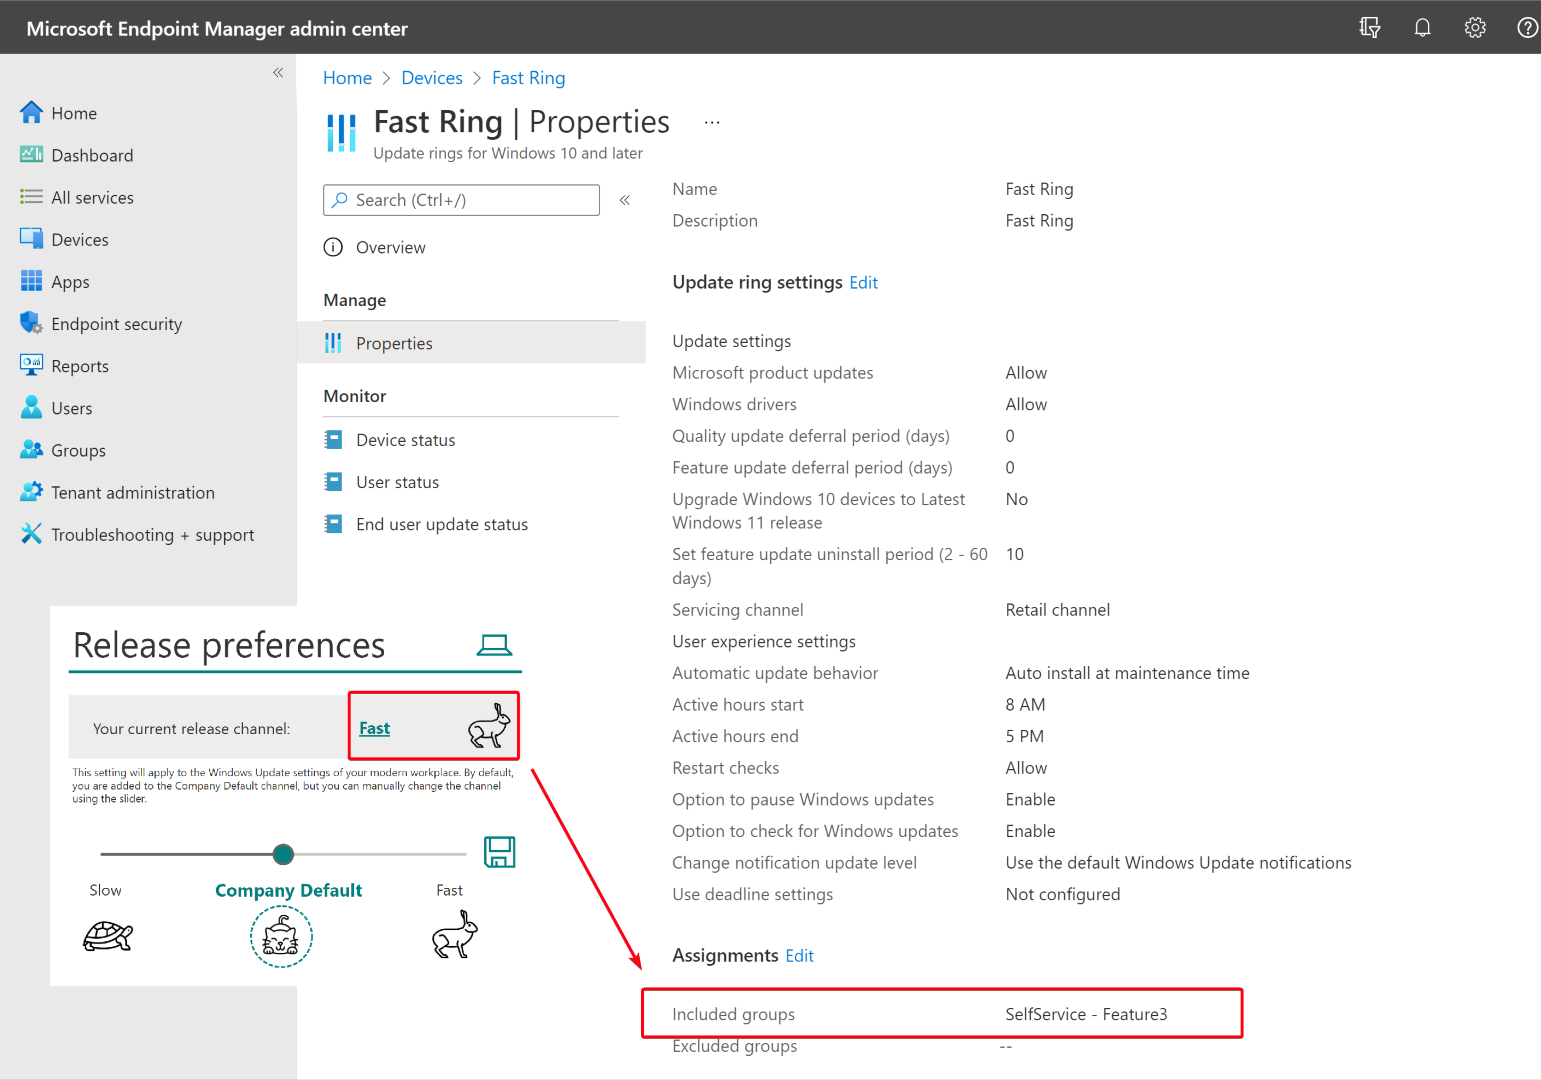Click the Reports icon in sidebar
Viewport: 1541px width, 1080px height.
tap(32, 365)
